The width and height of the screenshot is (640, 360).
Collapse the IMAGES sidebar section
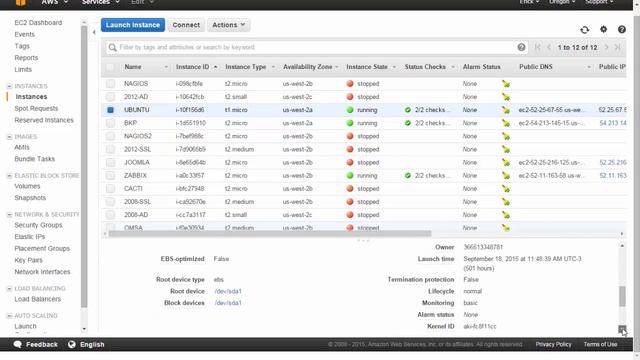[9, 137]
